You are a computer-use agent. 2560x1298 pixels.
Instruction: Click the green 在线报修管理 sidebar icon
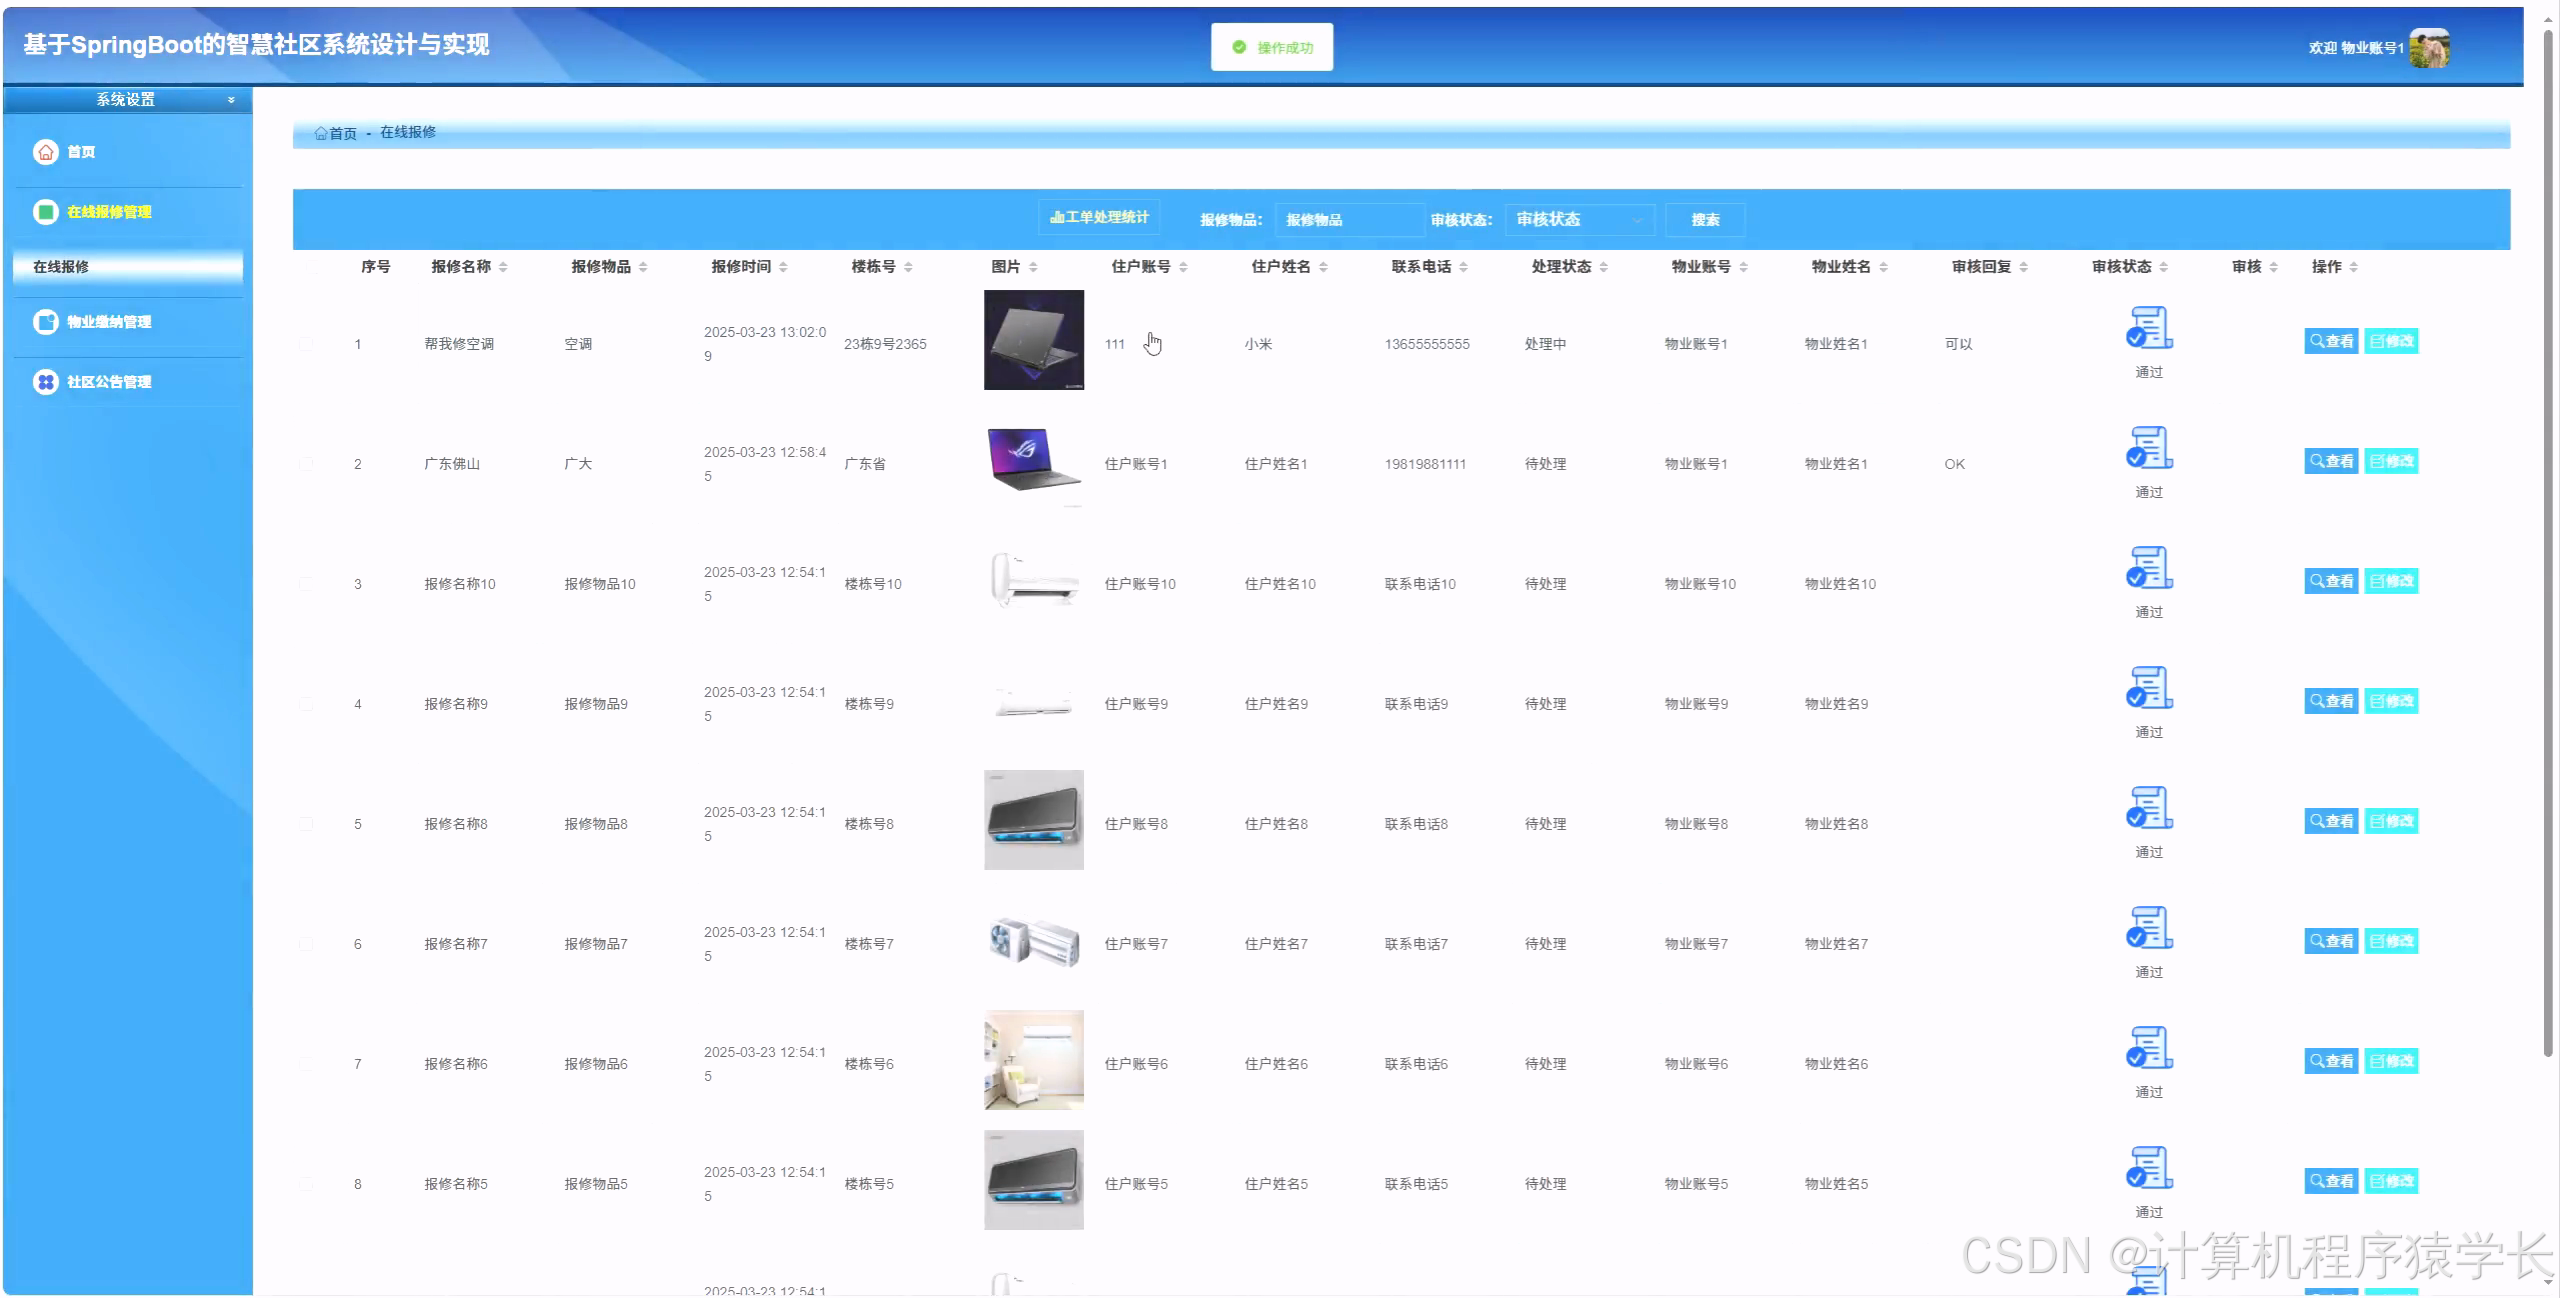click(x=46, y=212)
